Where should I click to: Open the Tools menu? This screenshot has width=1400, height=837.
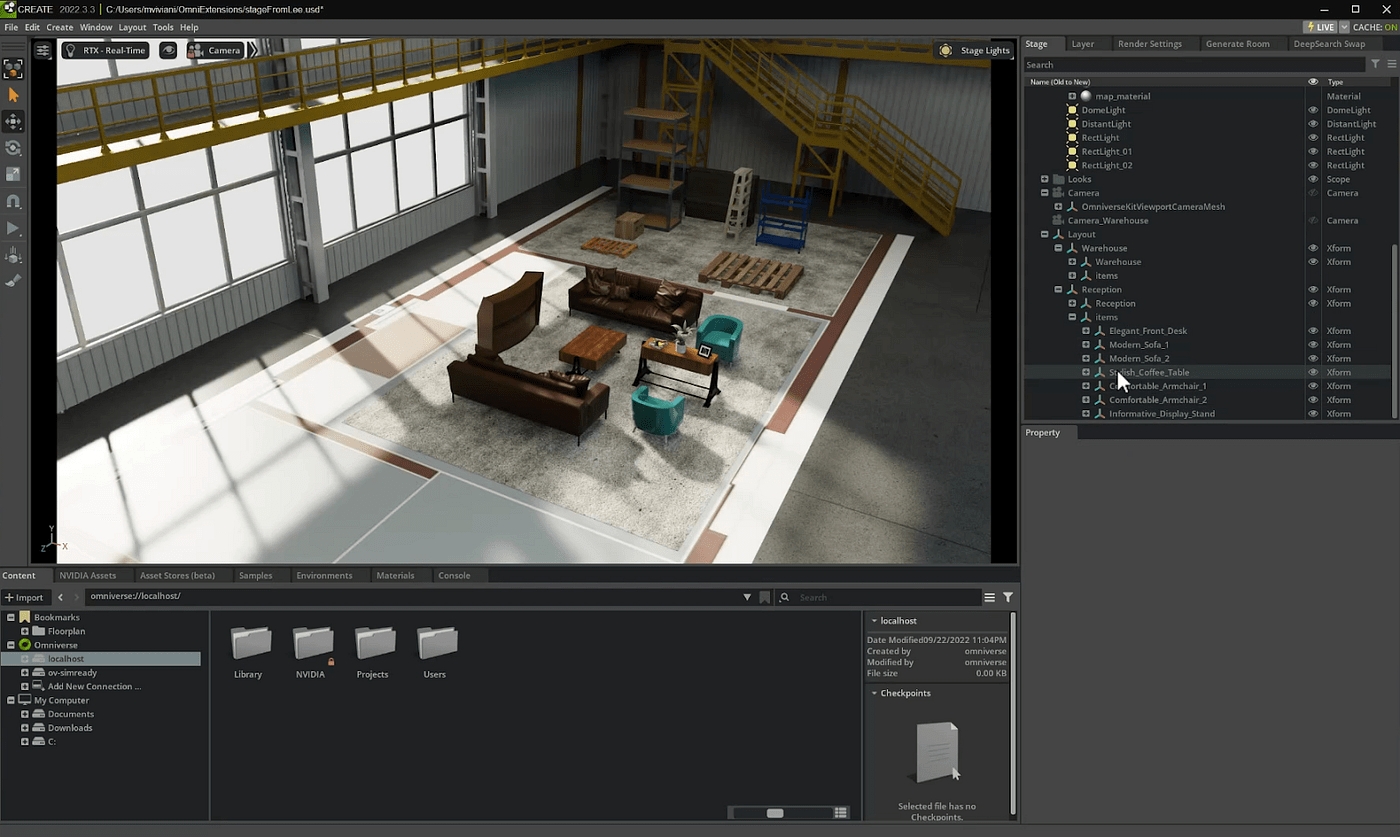[x=163, y=27]
